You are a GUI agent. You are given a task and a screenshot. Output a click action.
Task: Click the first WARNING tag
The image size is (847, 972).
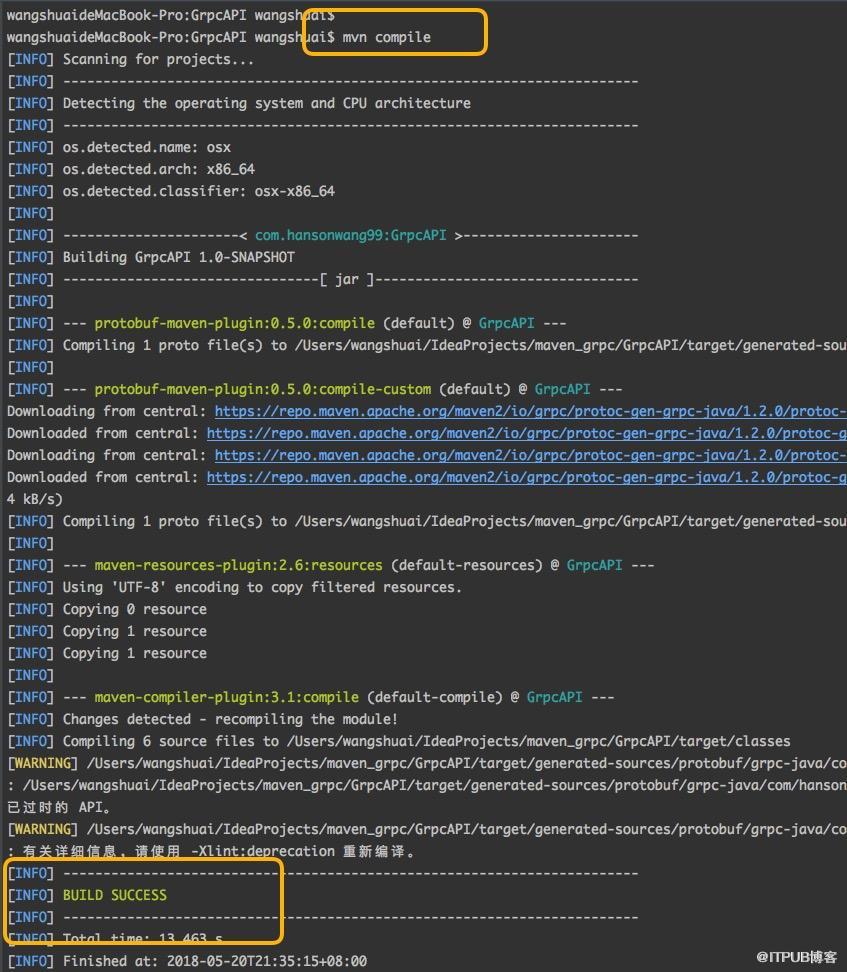pos(43,763)
